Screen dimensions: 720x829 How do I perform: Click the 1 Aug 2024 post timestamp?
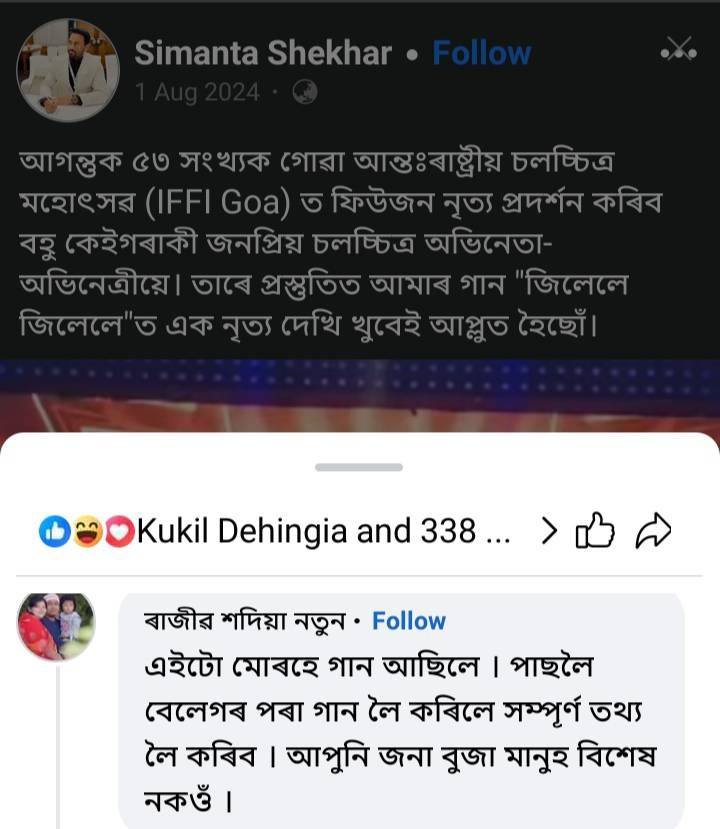point(197,93)
